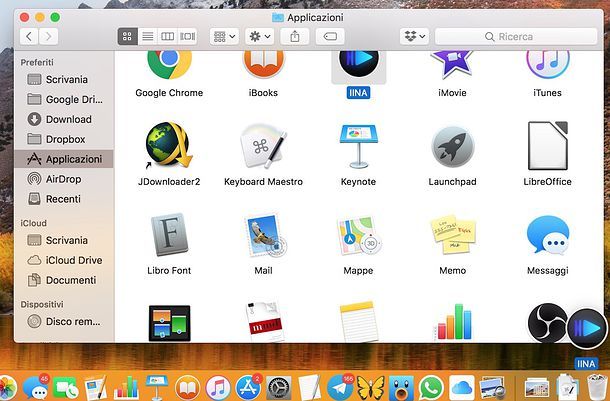
Task: Click the Share toolbar button
Action: click(295, 37)
